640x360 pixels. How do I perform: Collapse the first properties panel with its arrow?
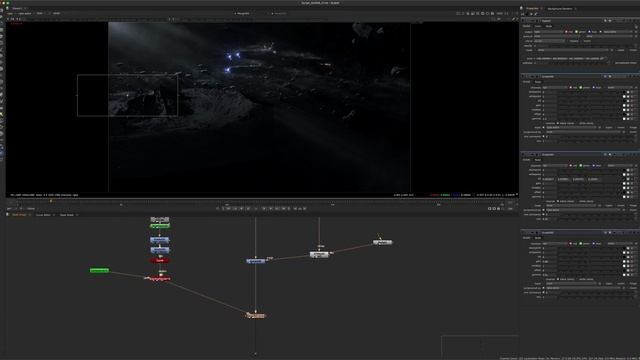tap(524, 21)
